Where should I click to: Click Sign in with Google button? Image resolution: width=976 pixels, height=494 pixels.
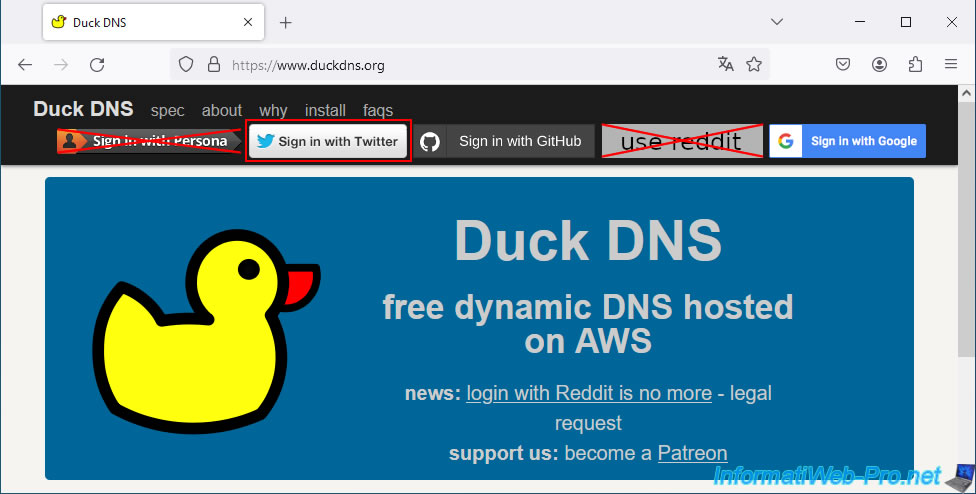[x=848, y=142]
